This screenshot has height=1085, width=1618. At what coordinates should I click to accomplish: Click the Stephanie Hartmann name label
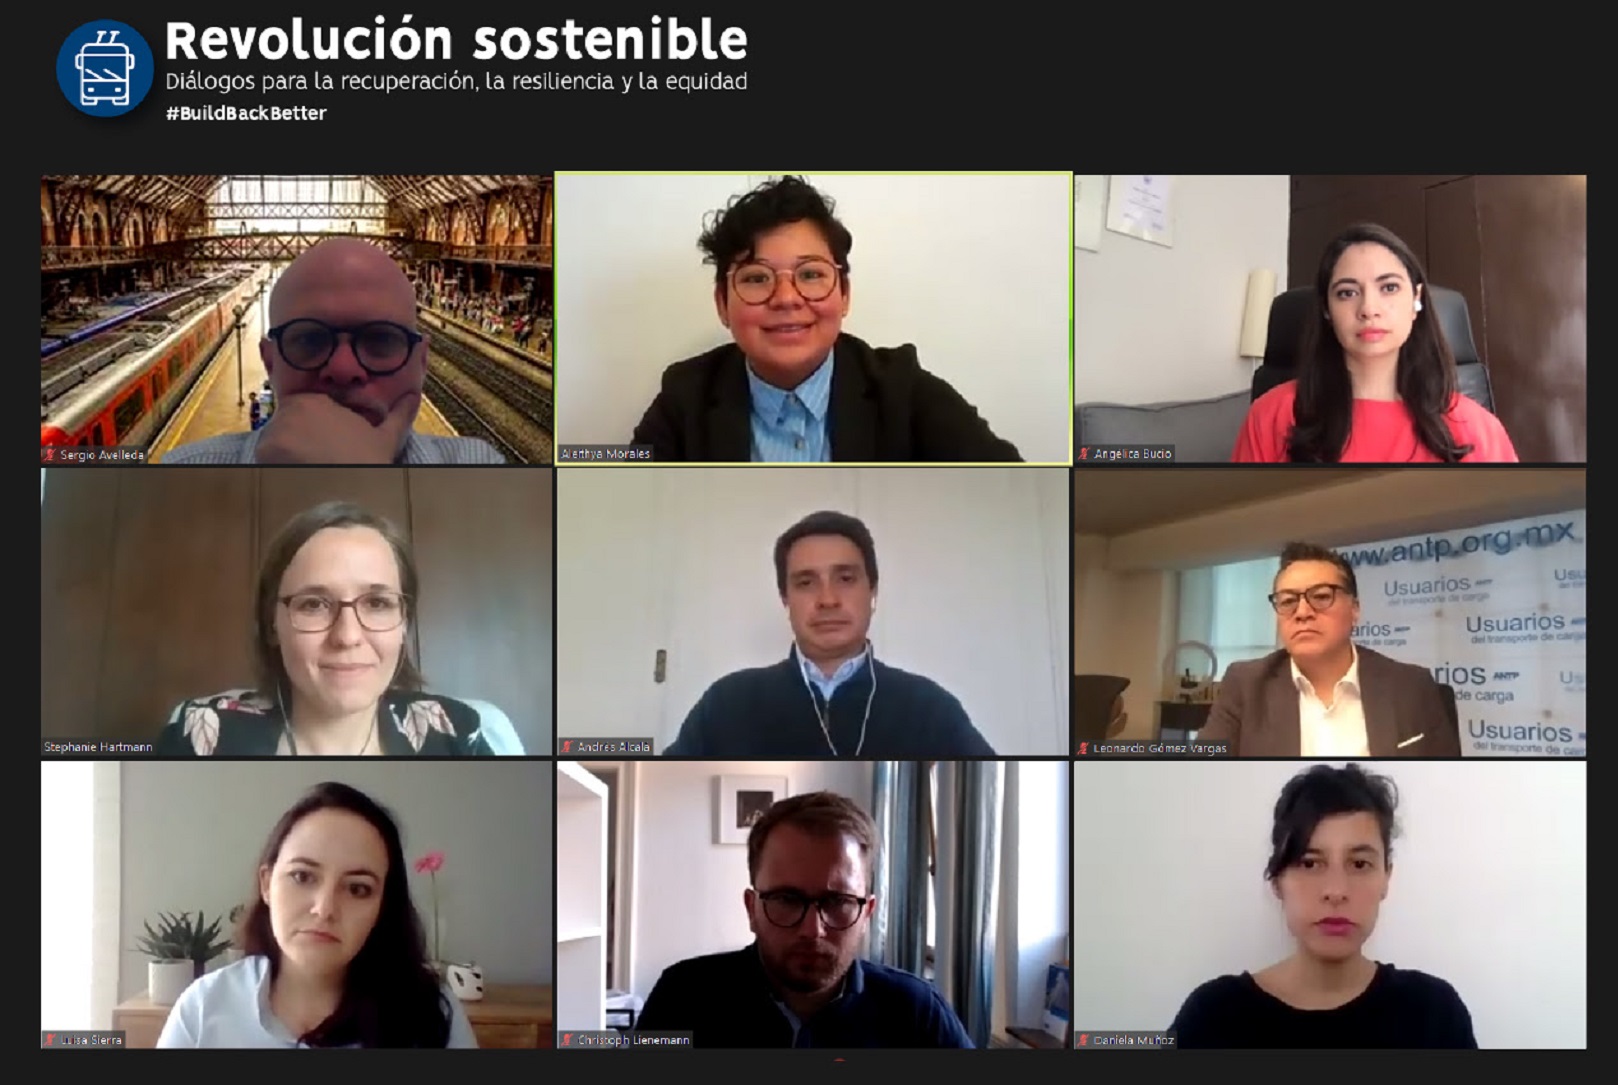(98, 747)
